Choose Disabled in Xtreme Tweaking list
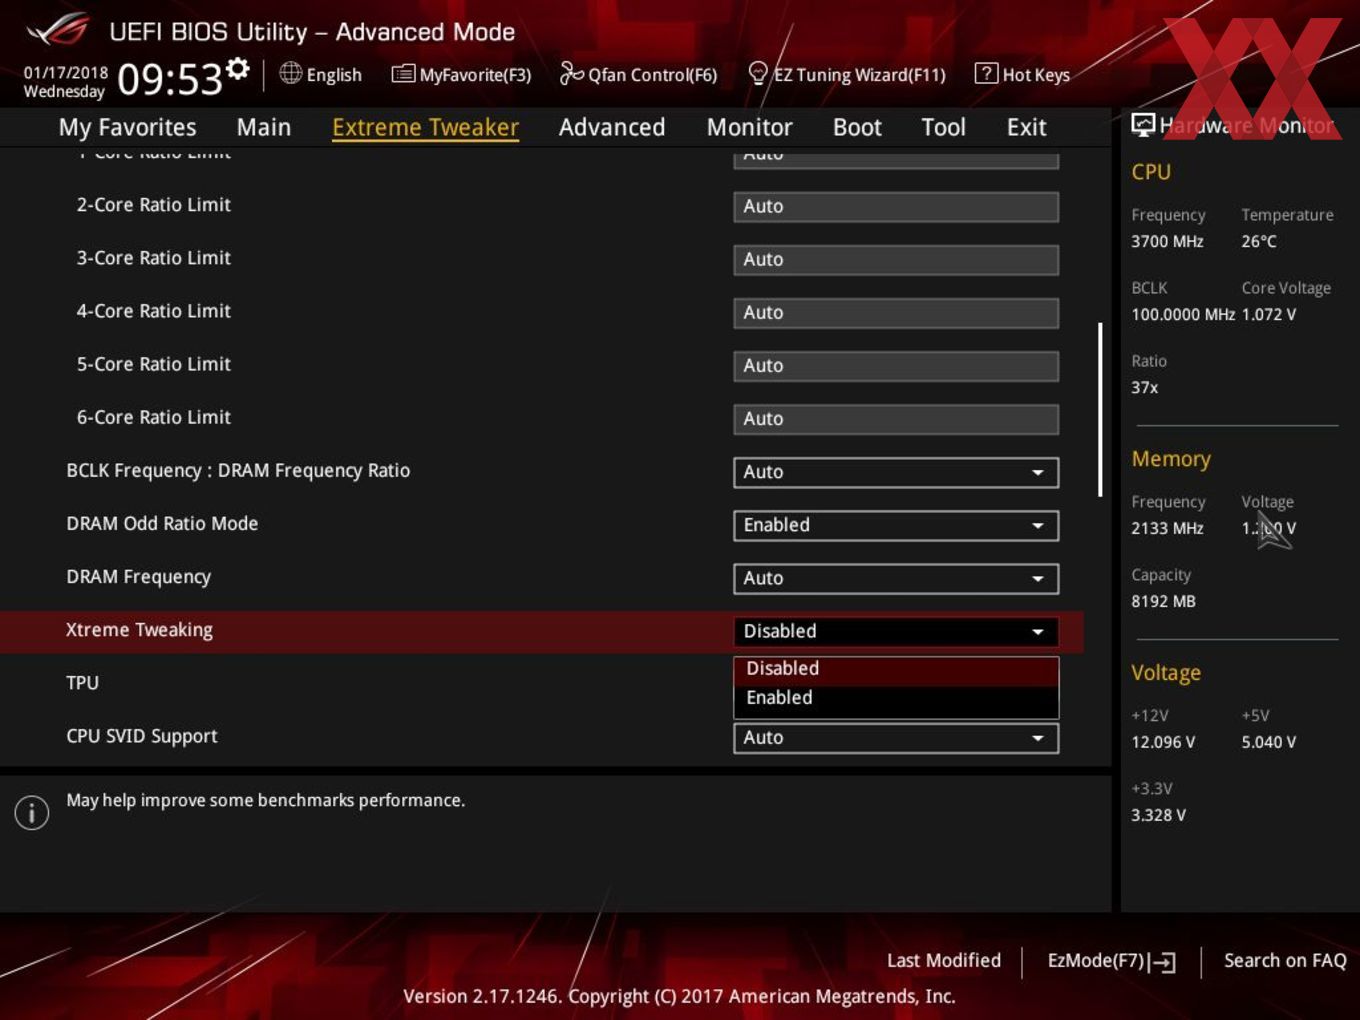1360x1020 pixels. (896, 669)
